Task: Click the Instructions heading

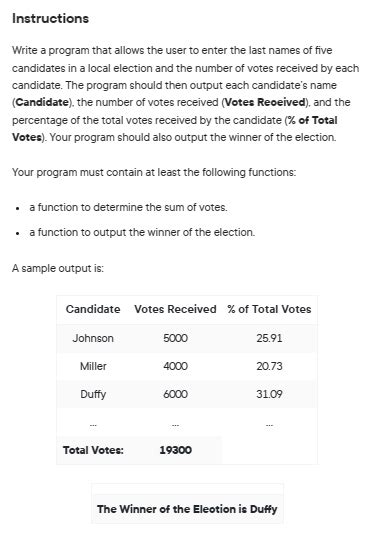Action: coord(51,18)
